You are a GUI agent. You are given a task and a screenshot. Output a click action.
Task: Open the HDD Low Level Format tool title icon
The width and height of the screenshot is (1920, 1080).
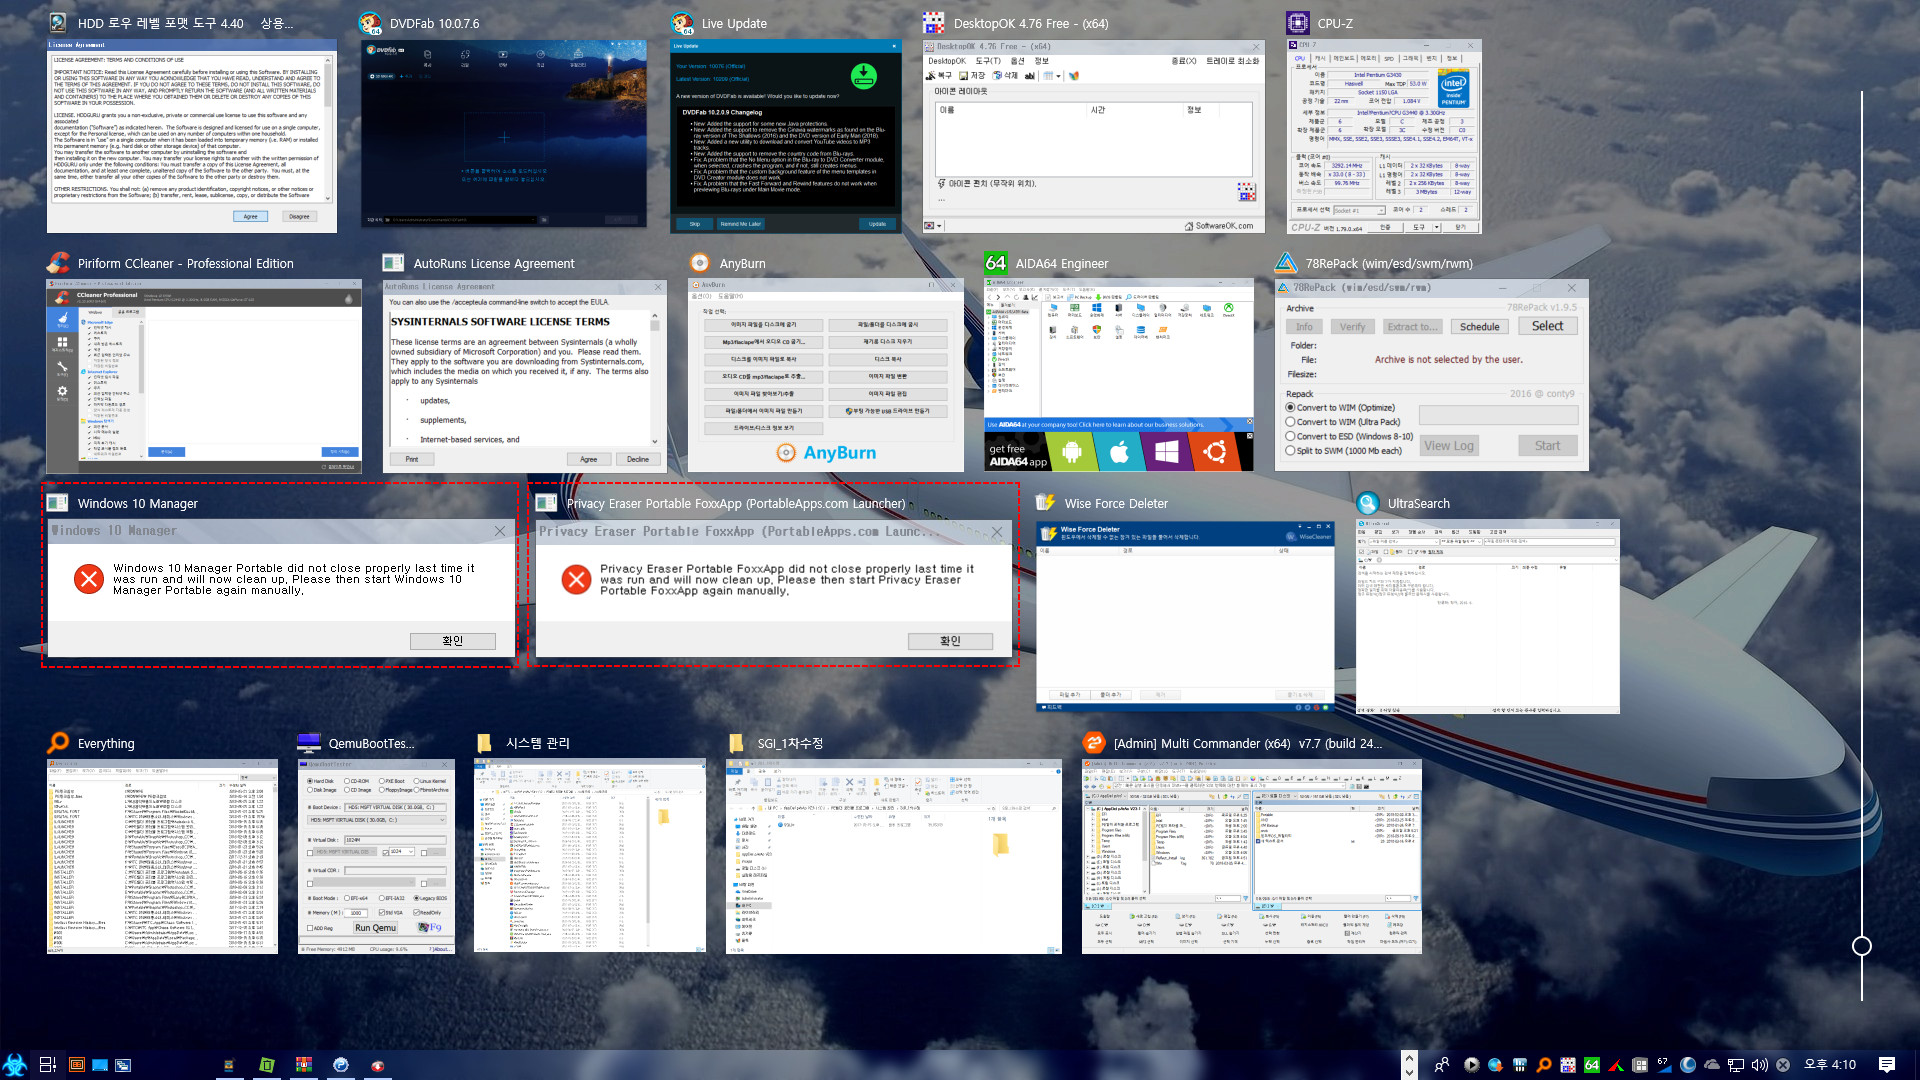pos(58,23)
